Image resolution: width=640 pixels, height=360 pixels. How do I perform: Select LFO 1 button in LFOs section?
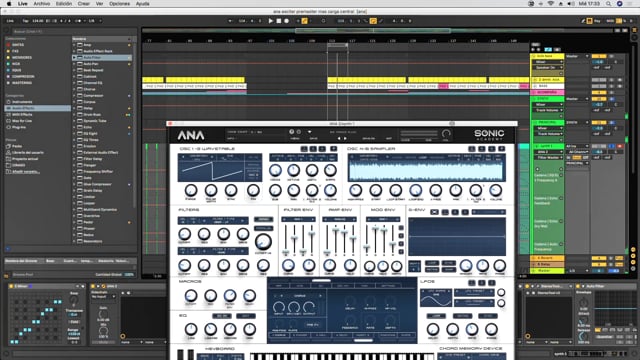click(472, 282)
